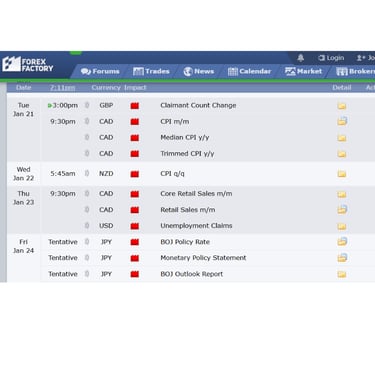Select the Tue Jan 21 date cell
375x366 pixels.
(x=23, y=110)
